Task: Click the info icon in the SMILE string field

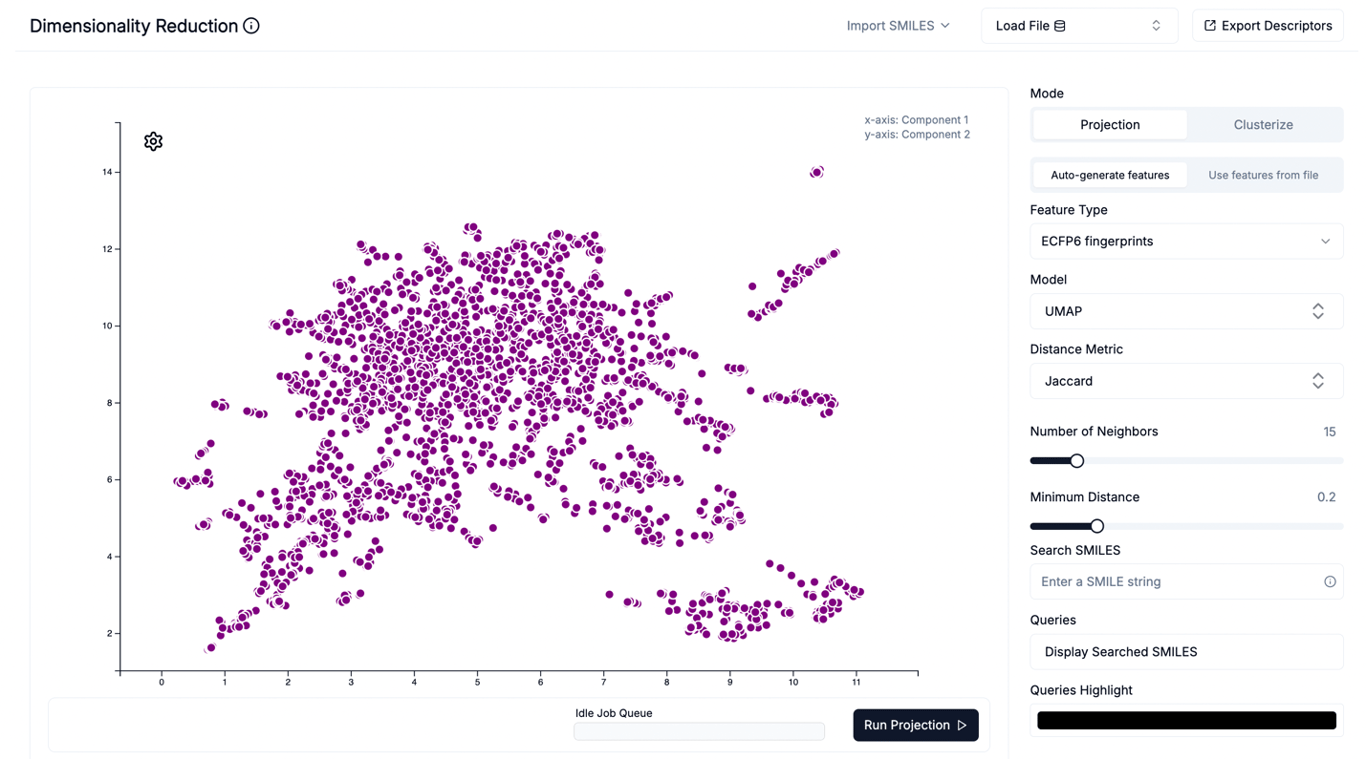Action: [1329, 581]
